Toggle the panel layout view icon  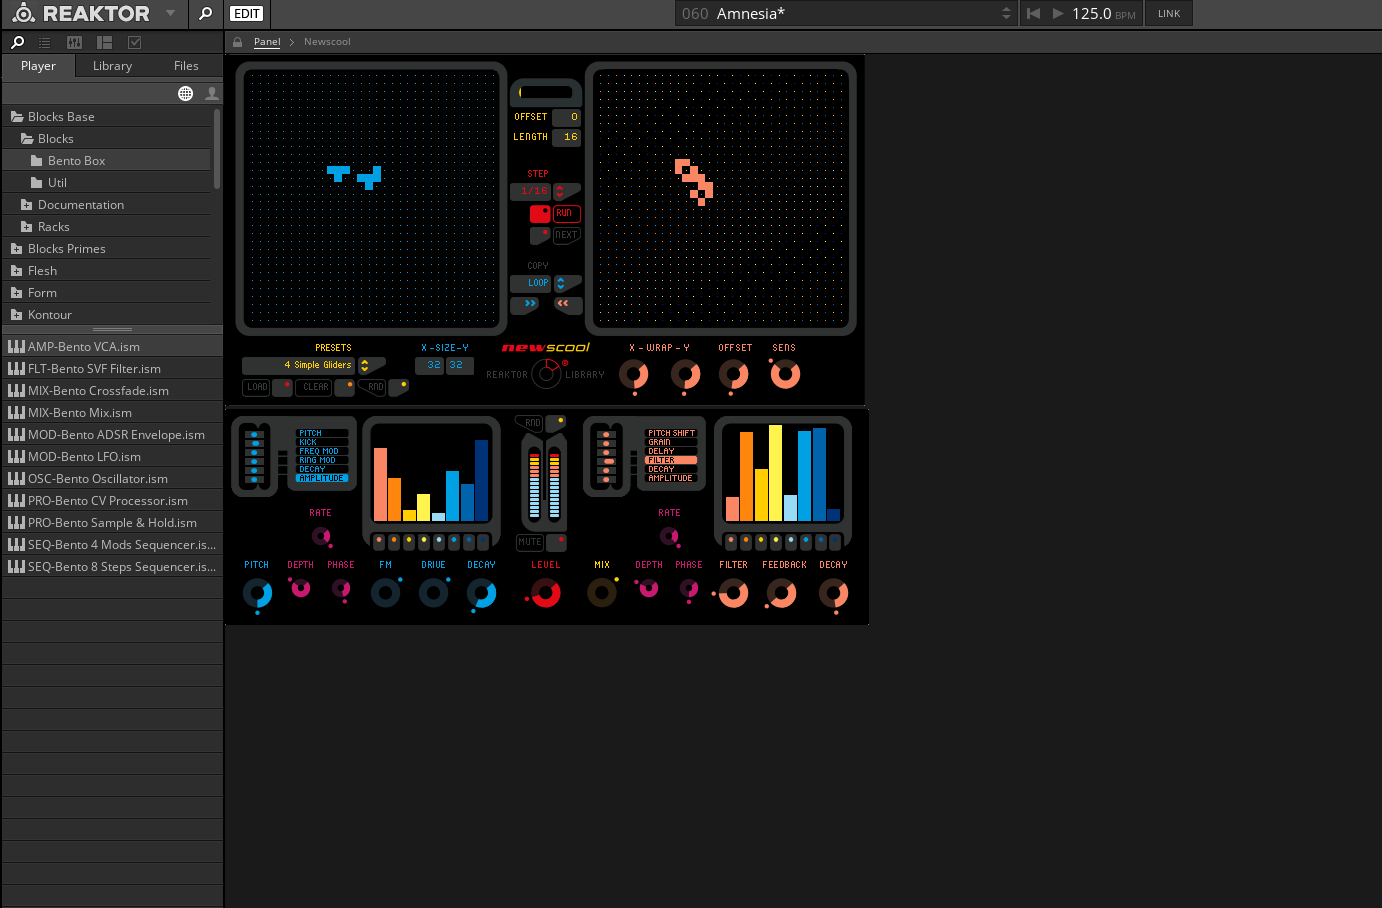click(x=104, y=42)
